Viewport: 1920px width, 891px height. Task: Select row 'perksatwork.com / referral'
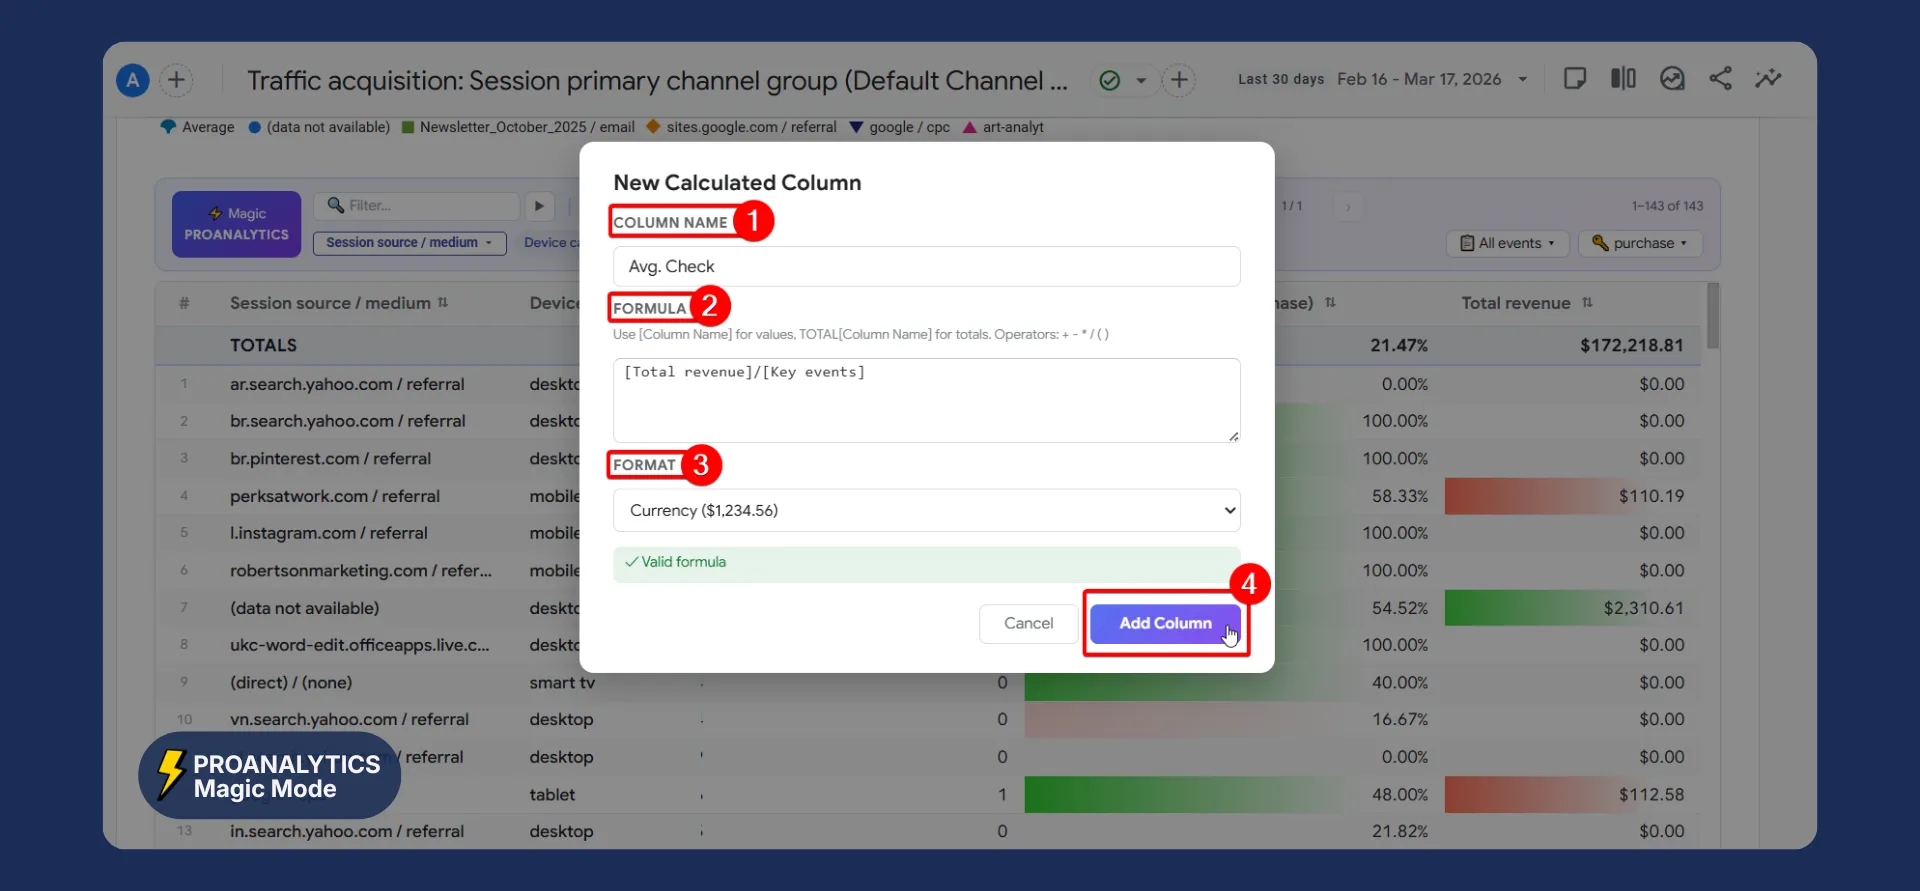(334, 496)
